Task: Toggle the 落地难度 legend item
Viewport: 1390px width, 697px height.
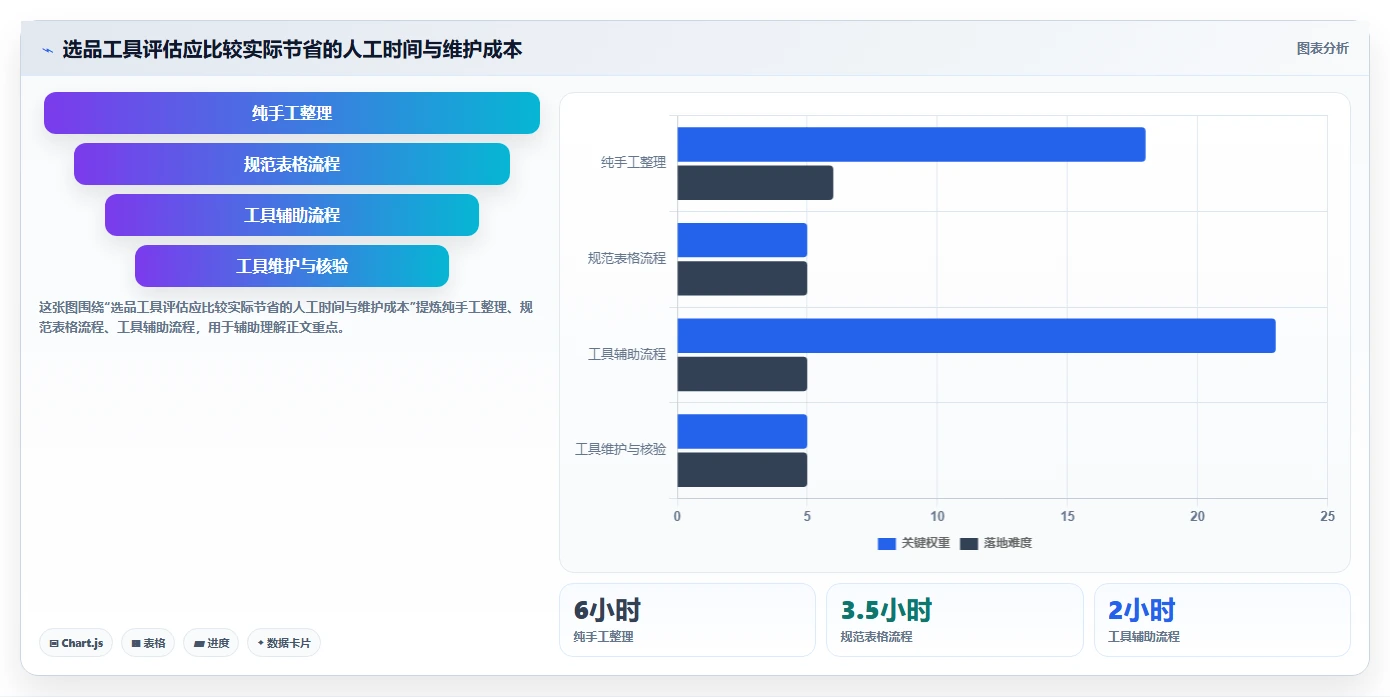Action: tap(996, 543)
